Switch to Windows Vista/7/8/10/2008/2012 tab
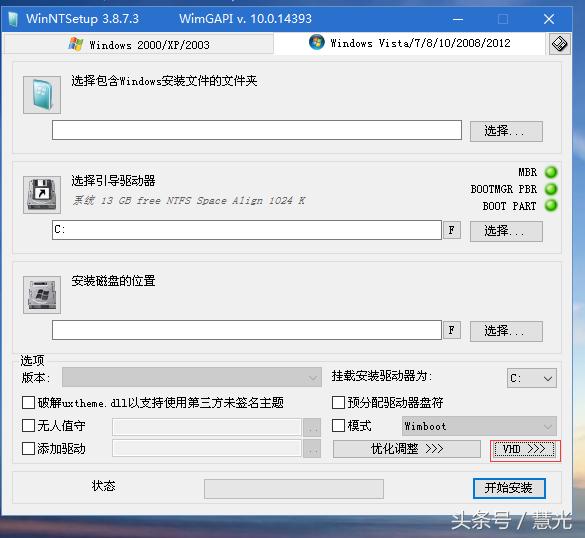The height and width of the screenshot is (538, 585). [x=409, y=43]
